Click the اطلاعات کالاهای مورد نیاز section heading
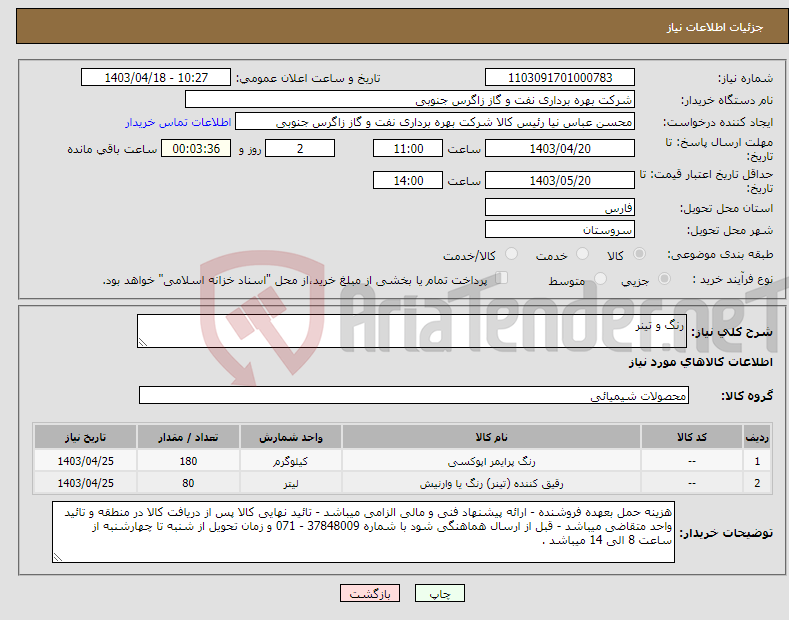The width and height of the screenshot is (789, 620). pyautogui.click(x=700, y=362)
